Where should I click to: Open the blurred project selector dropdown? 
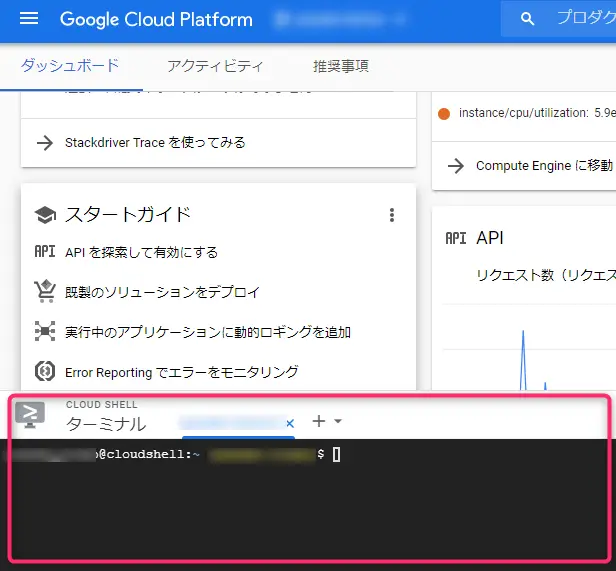click(x=340, y=19)
